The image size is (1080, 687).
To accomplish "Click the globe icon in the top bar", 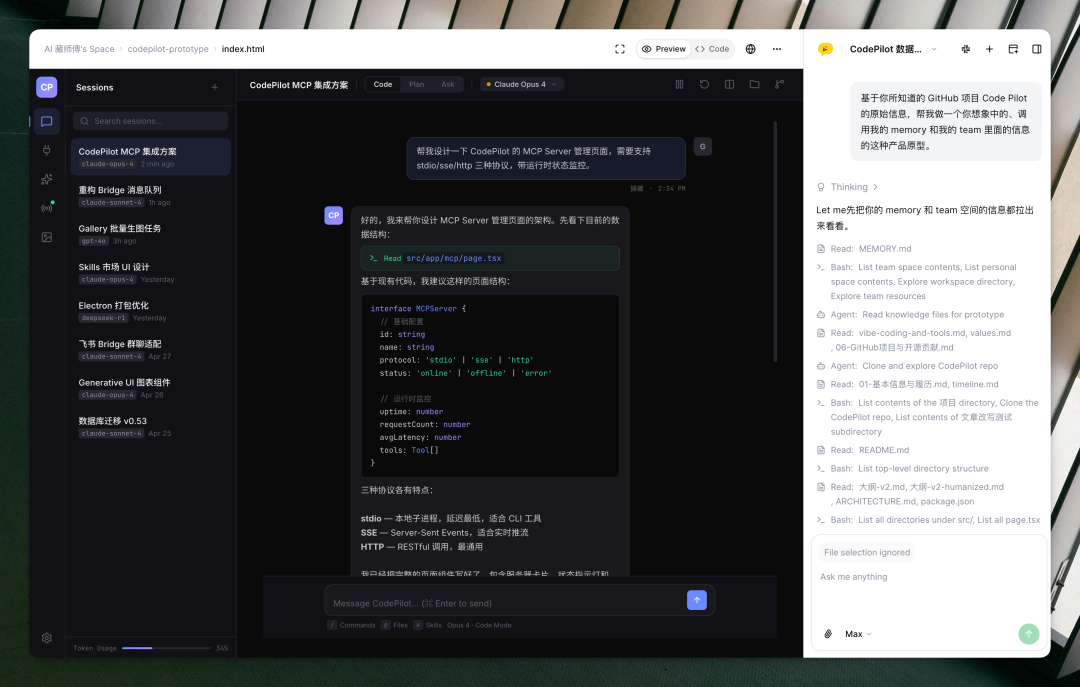I will coord(750,48).
